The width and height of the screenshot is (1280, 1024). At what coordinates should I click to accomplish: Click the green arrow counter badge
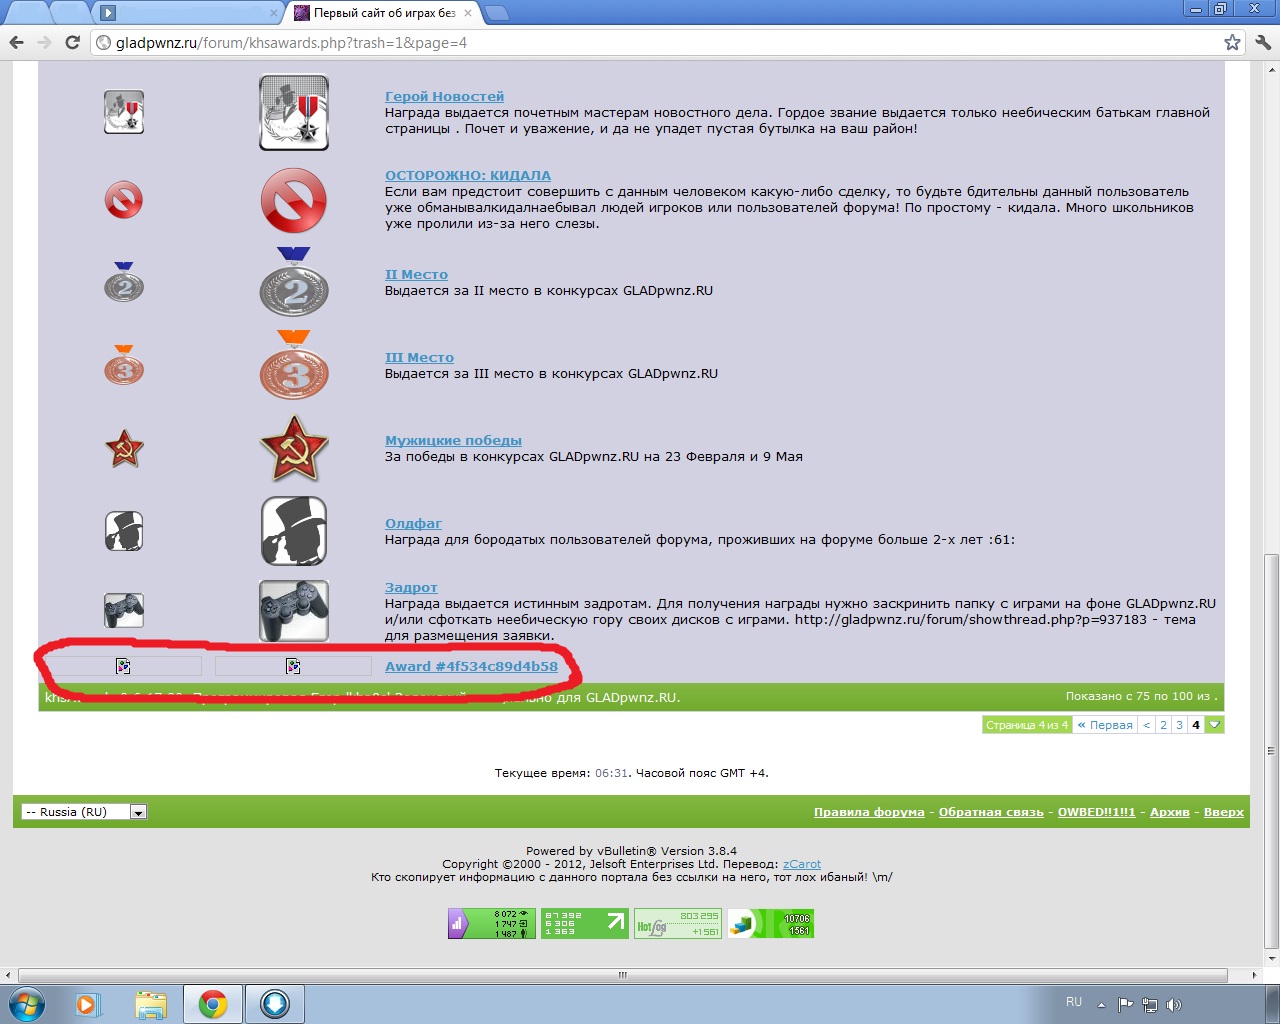pyautogui.click(x=585, y=923)
